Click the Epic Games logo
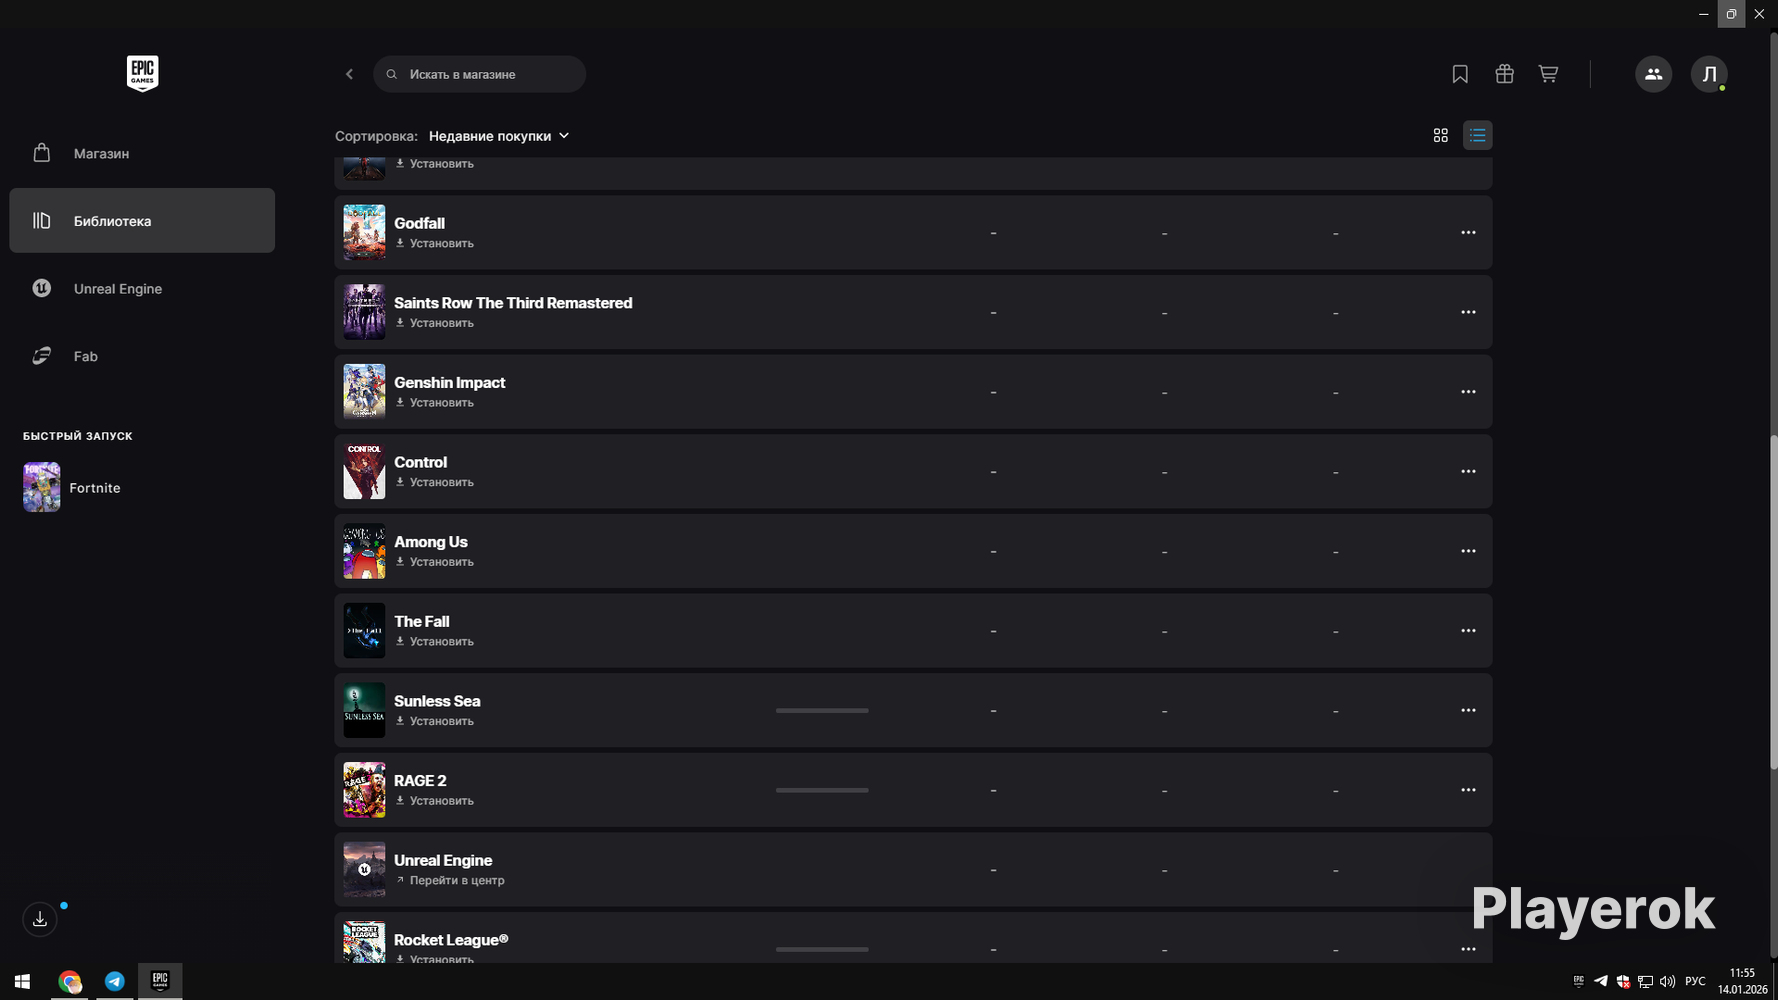 click(142, 73)
